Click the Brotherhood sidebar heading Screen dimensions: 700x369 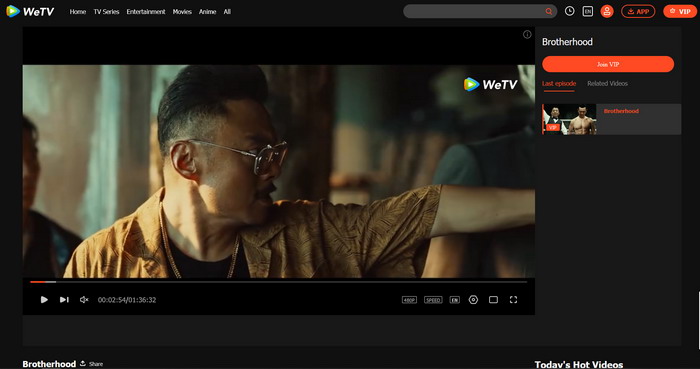point(567,42)
